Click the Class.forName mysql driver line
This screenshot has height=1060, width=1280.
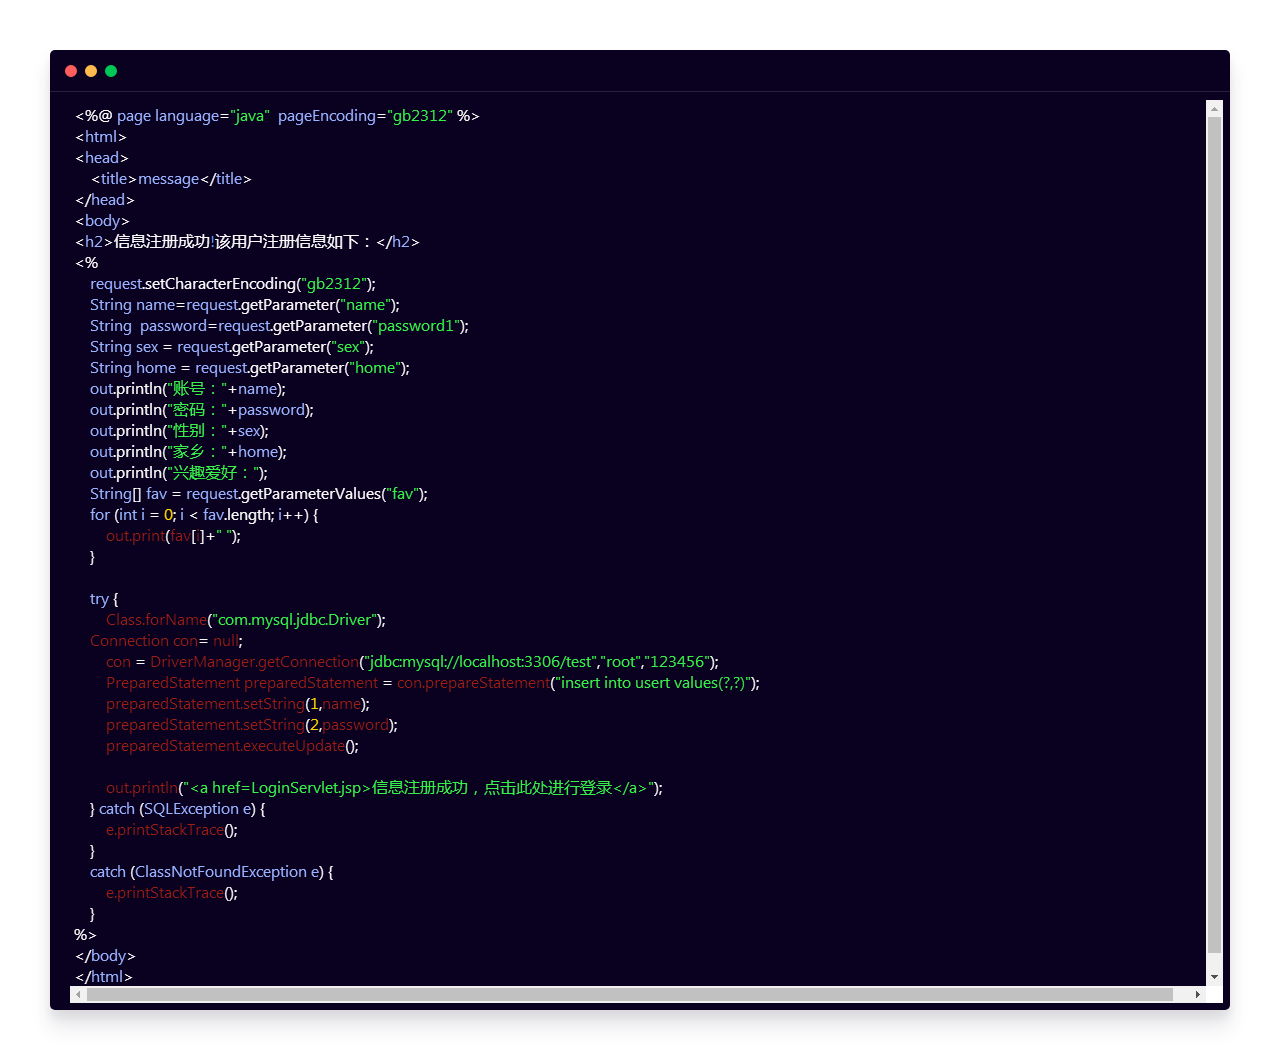click(246, 620)
